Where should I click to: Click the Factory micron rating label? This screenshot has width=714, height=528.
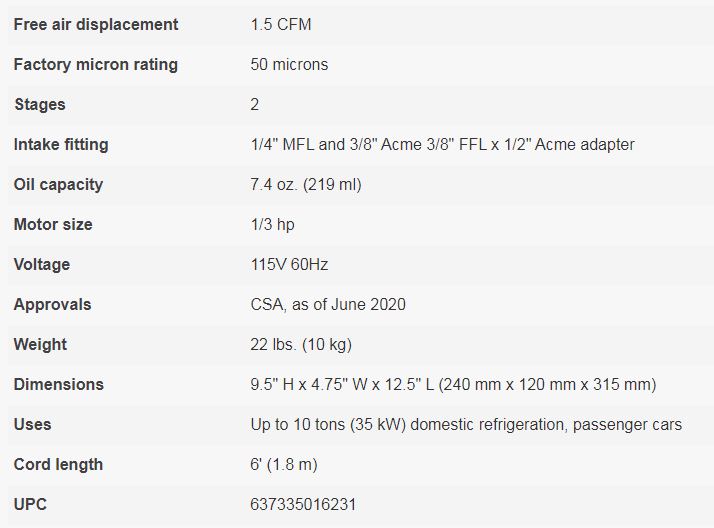pyautogui.click(x=96, y=64)
